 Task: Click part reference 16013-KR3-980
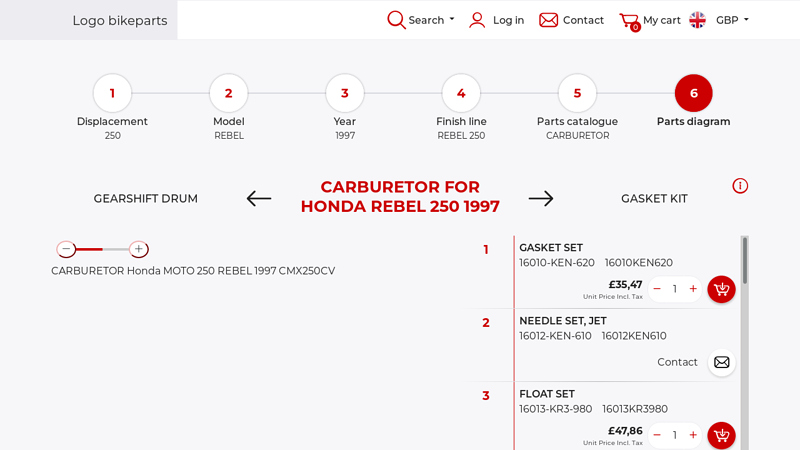(x=556, y=409)
